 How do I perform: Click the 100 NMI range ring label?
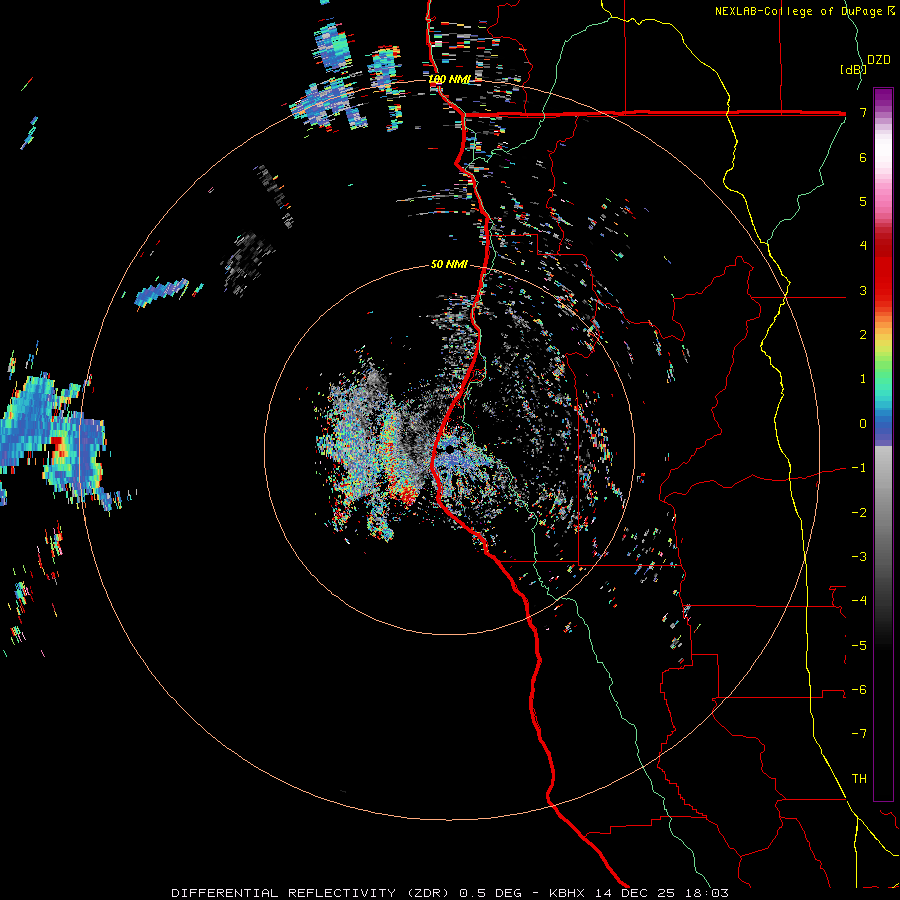(x=449, y=79)
